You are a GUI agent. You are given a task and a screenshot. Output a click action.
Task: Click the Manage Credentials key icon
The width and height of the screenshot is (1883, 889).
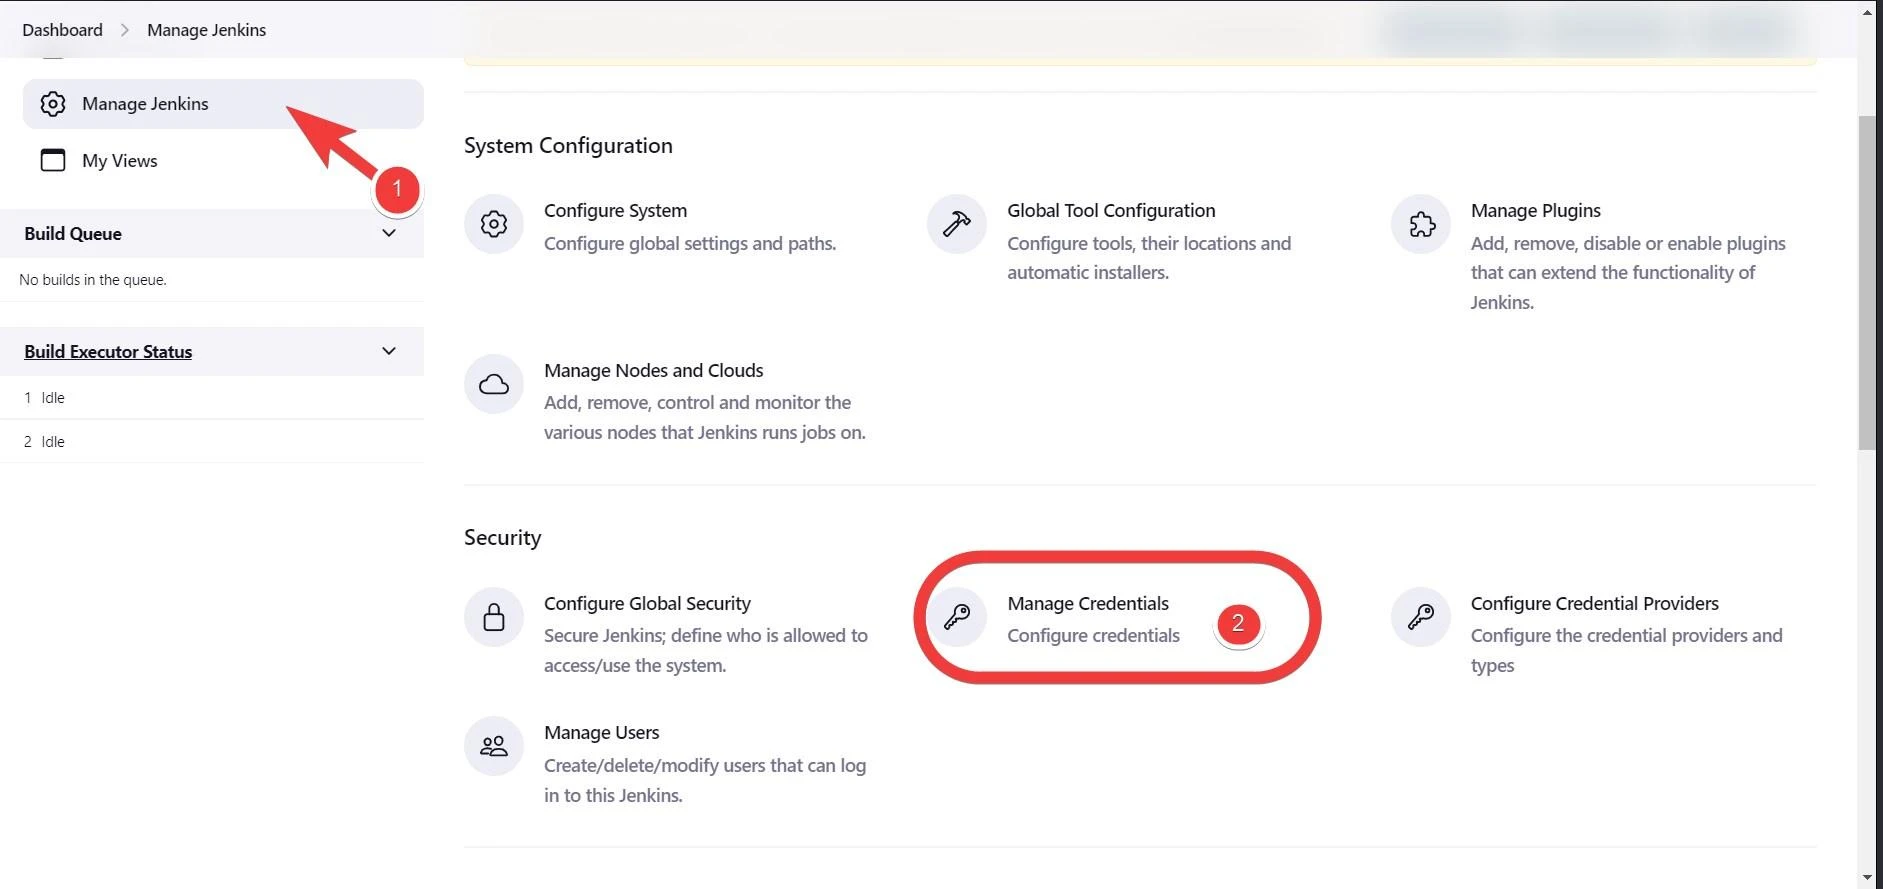(957, 617)
